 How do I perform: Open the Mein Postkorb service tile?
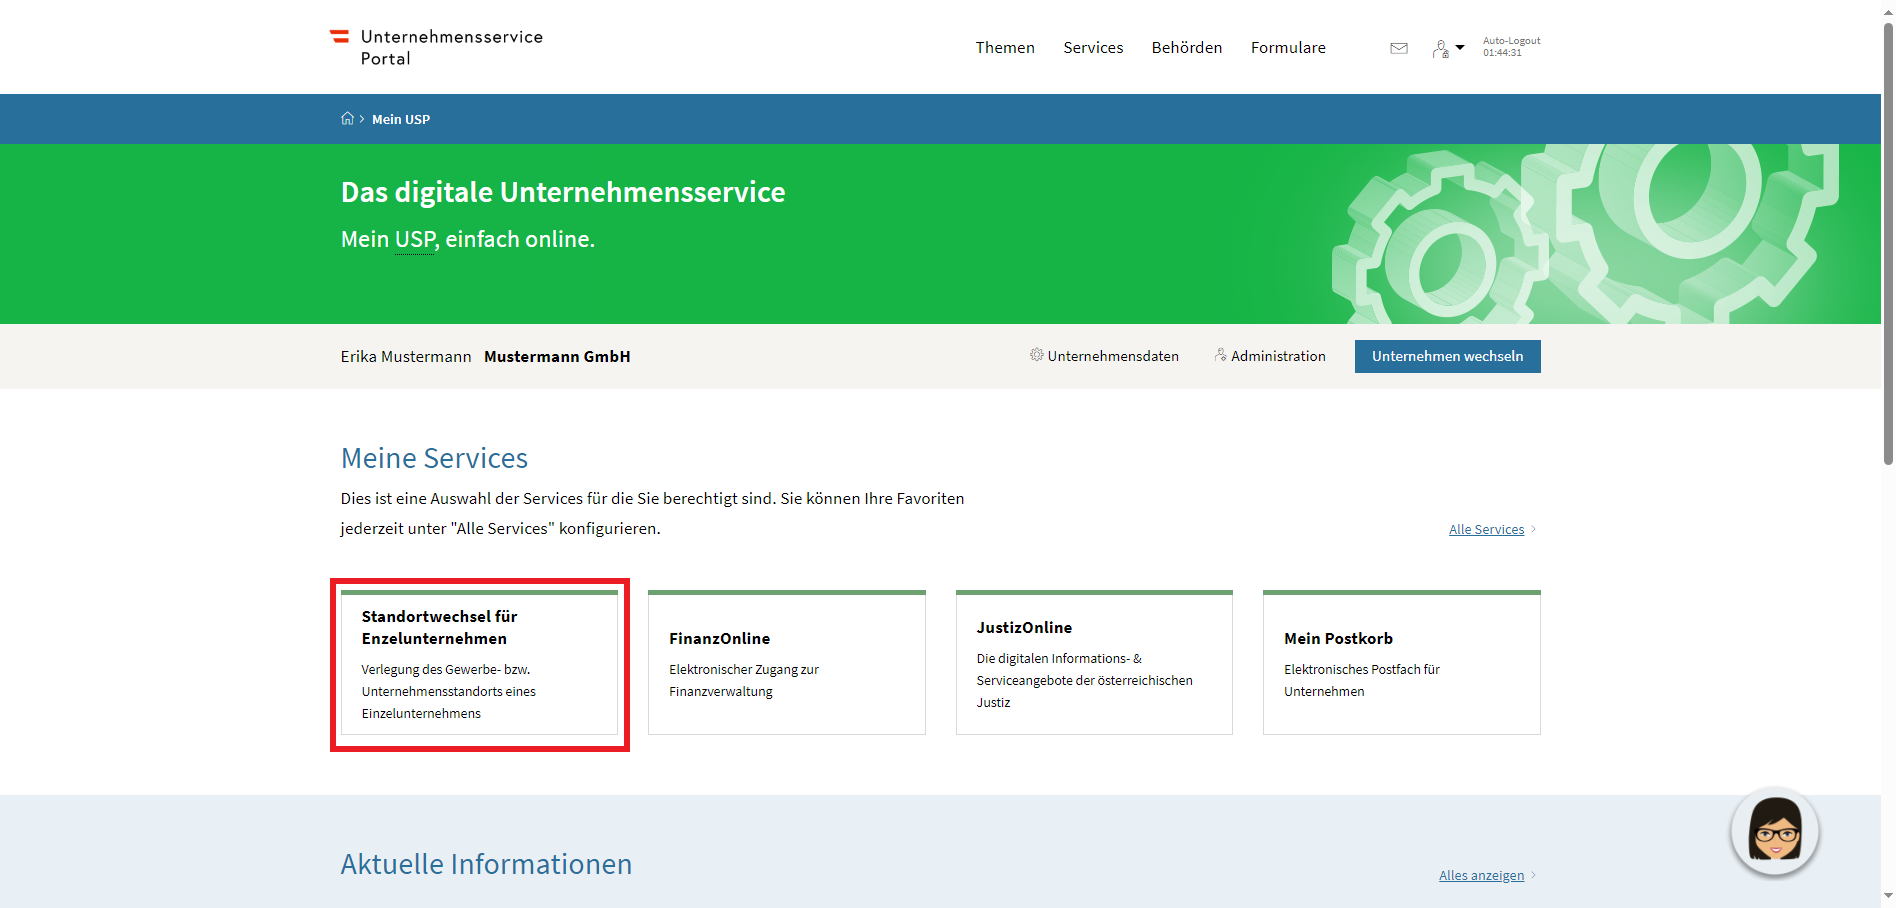1401,663
